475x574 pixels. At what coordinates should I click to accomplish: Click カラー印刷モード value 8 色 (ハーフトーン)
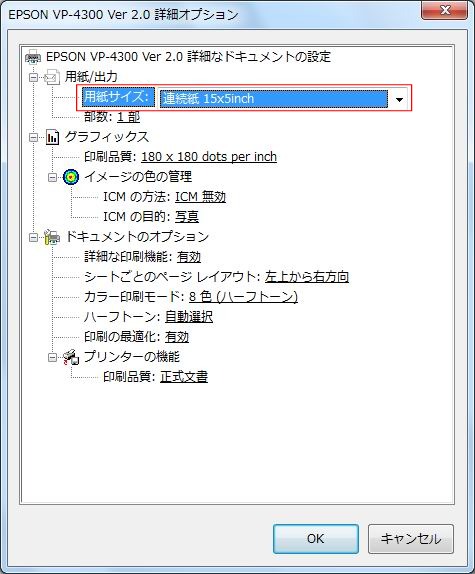coord(243,297)
